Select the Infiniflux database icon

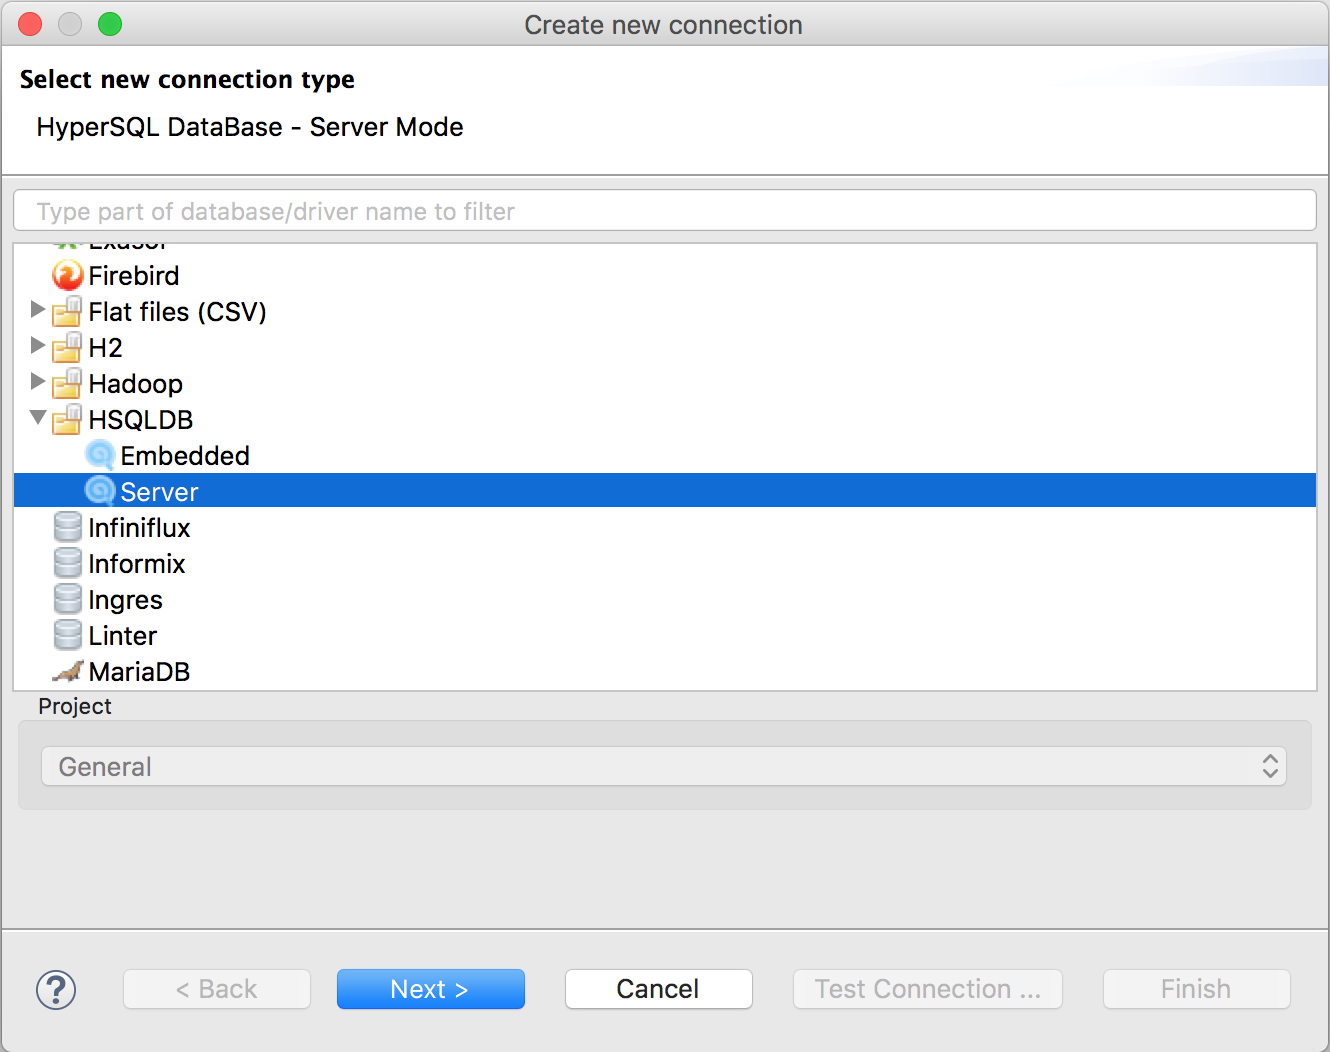coord(66,527)
